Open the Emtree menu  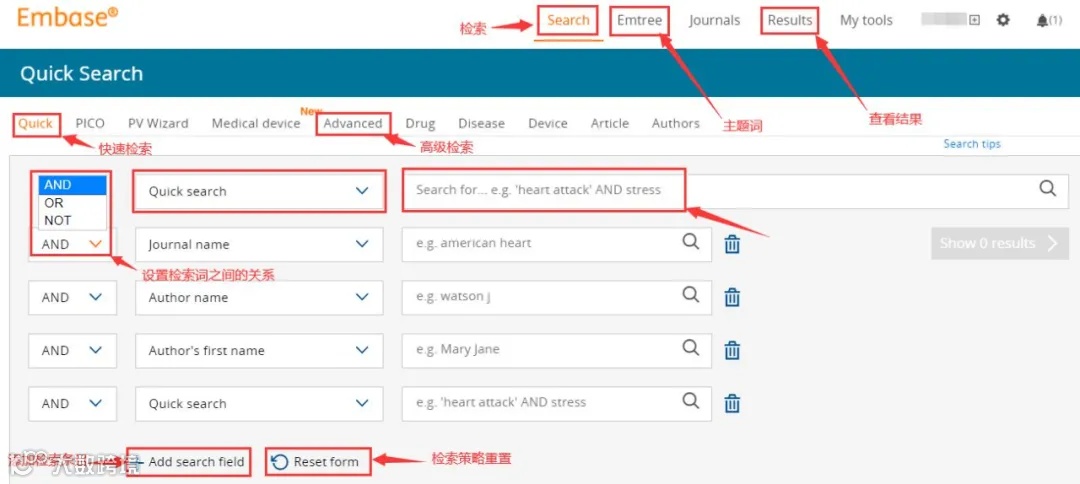point(639,20)
